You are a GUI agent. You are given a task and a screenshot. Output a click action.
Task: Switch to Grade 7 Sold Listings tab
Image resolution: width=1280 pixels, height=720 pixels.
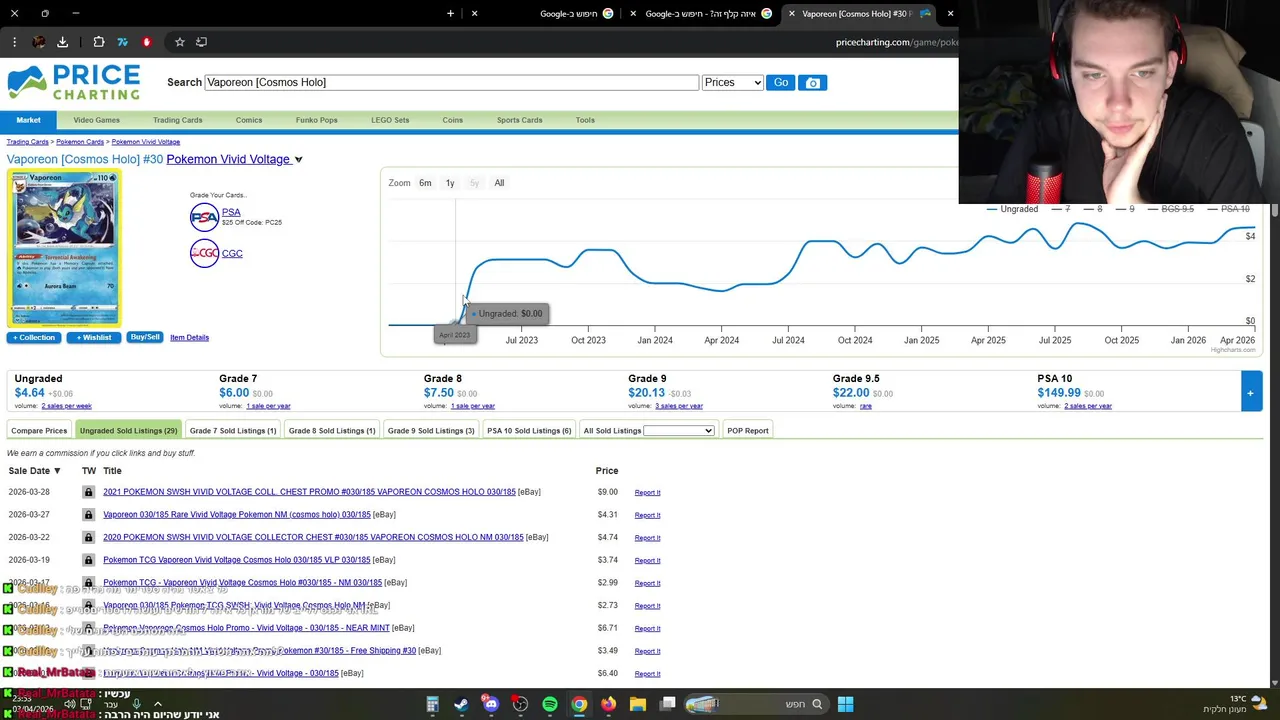point(233,431)
